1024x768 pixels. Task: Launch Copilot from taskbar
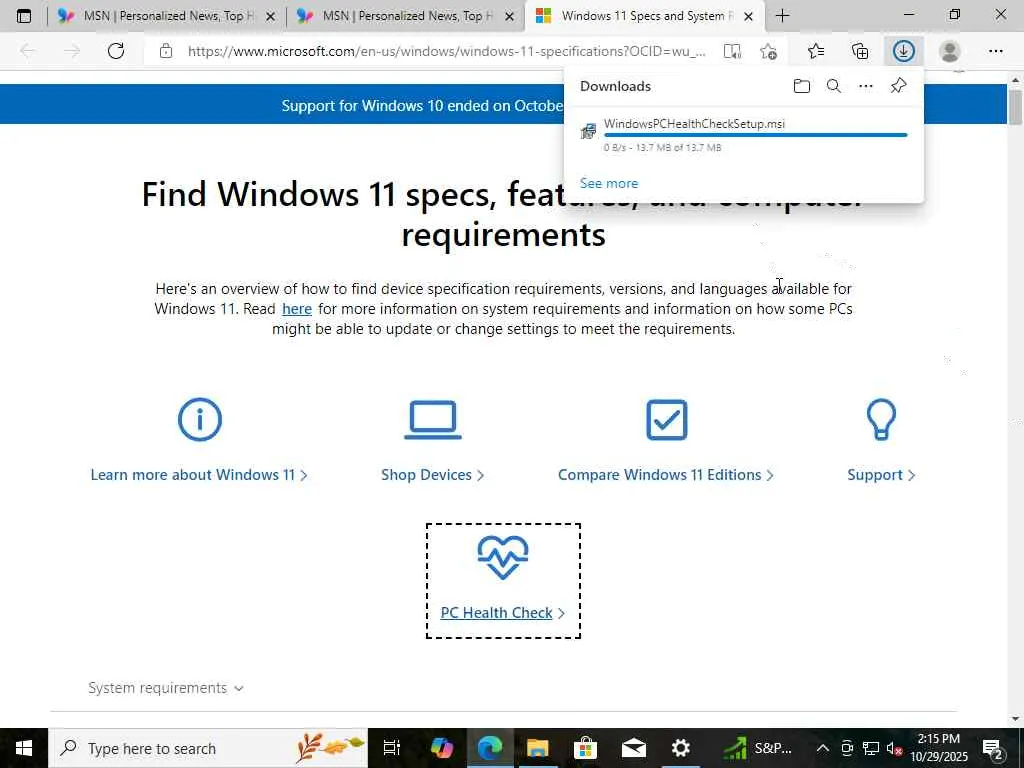click(x=441, y=748)
